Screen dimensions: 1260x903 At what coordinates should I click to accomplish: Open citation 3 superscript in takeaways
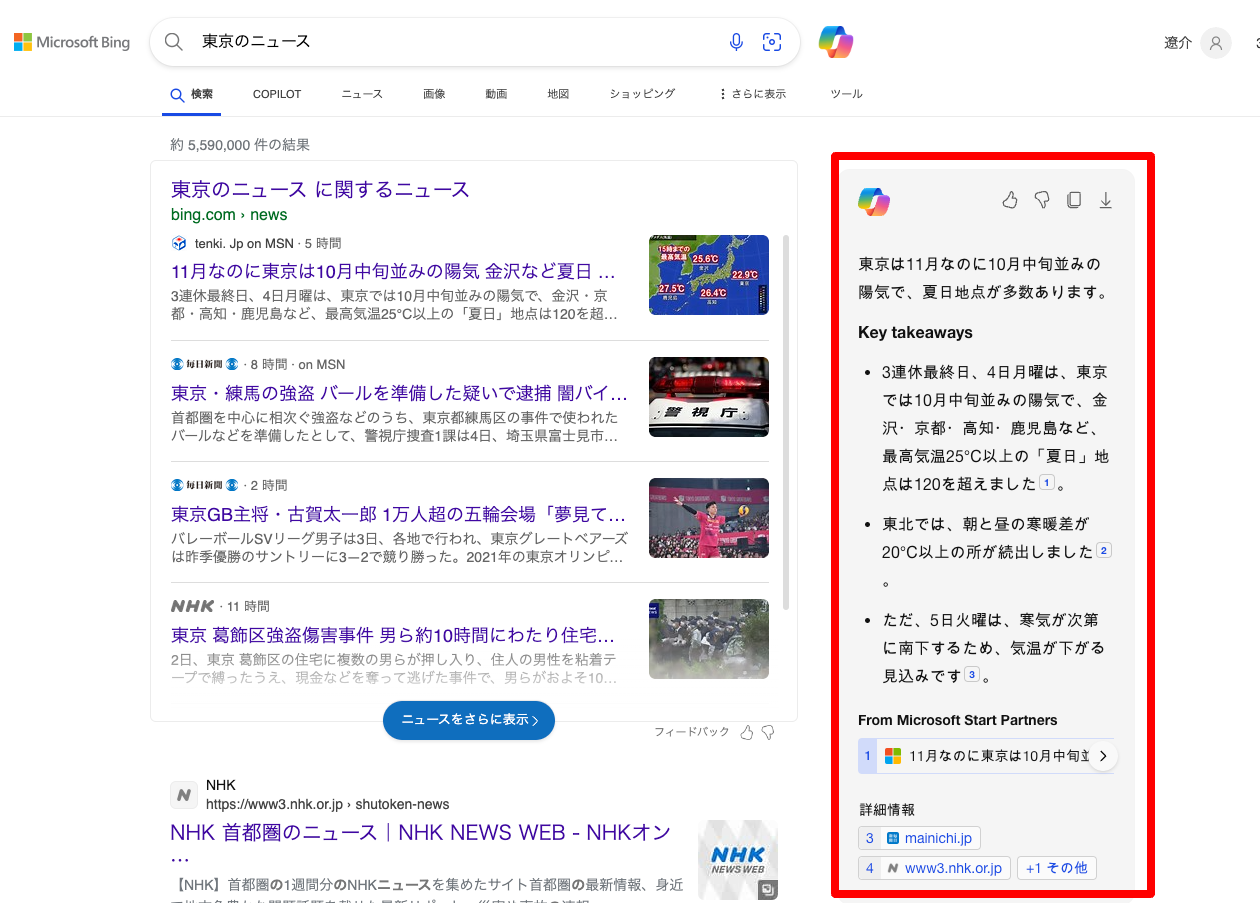pyautogui.click(x=972, y=675)
